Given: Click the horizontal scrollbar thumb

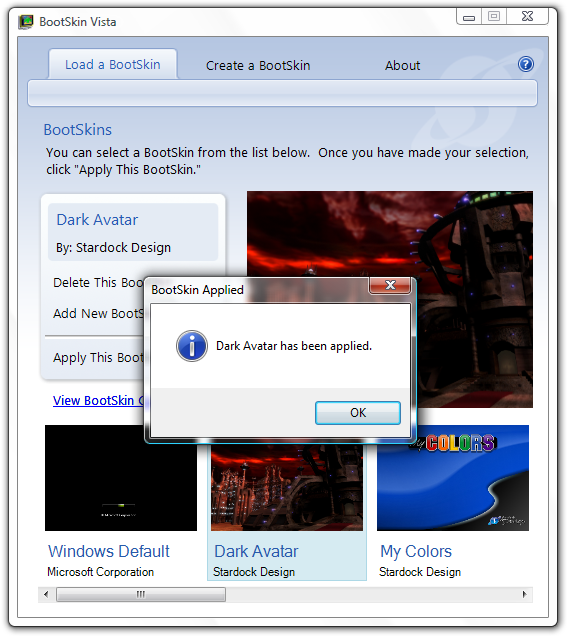Looking at the screenshot, I should pyautogui.click(x=141, y=595).
